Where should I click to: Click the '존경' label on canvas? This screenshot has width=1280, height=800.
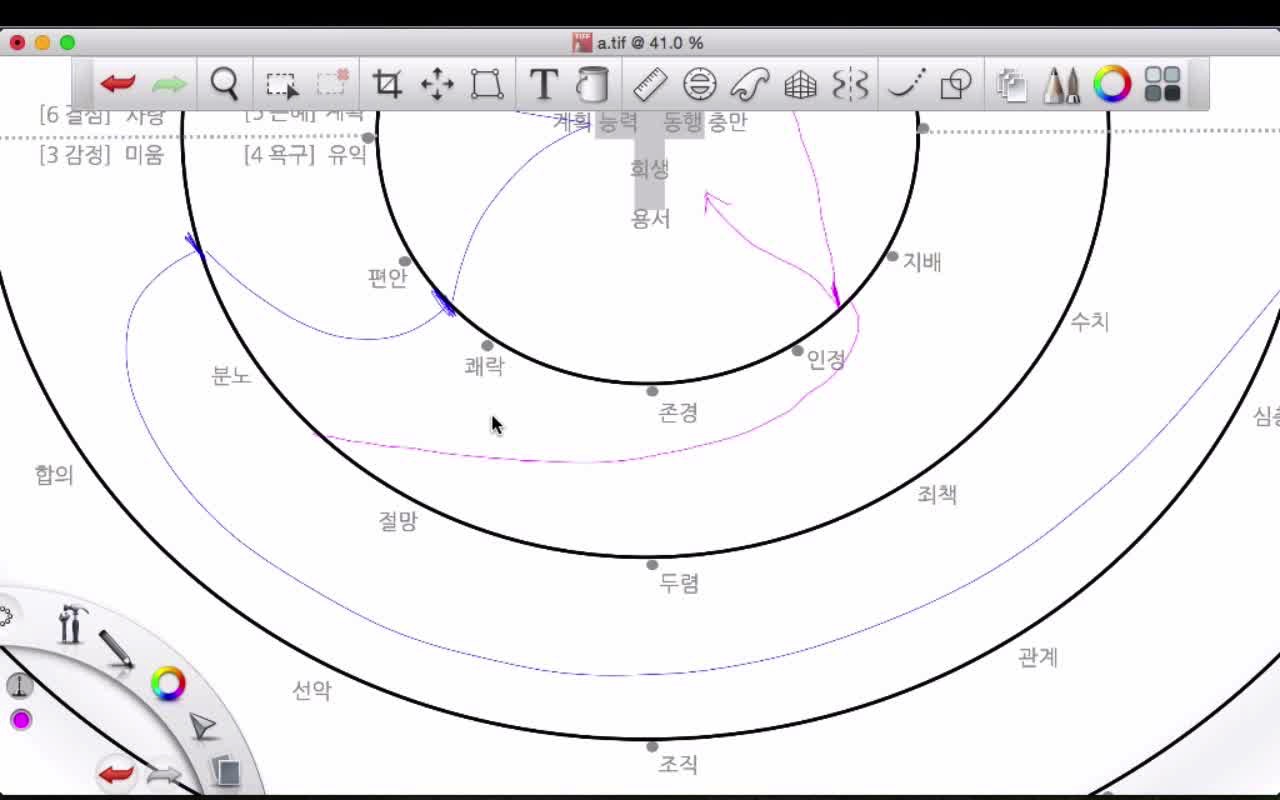tap(678, 412)
